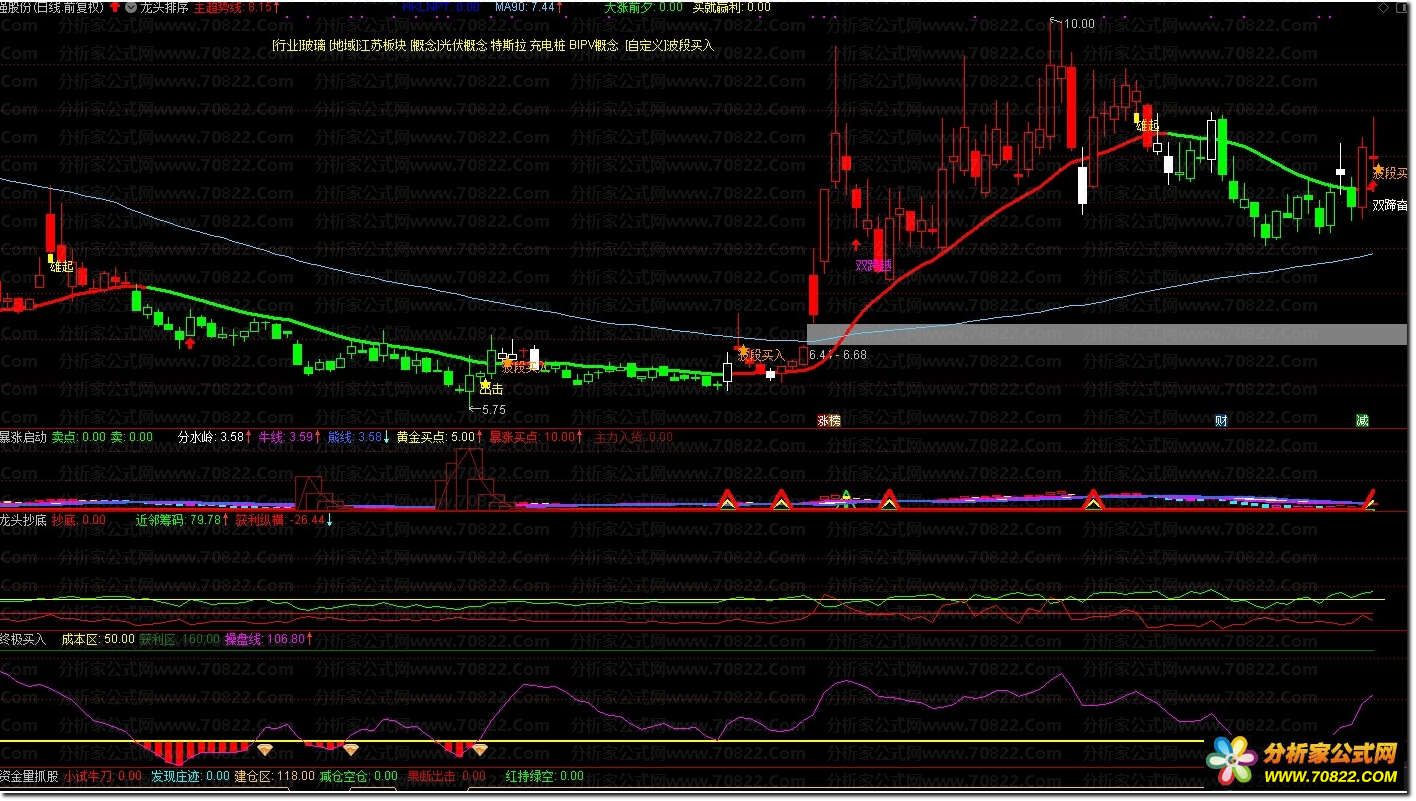Click the 建仓区: 118.00 value
The width and height of the screenshot is (1416, 801).
(275, 775)
